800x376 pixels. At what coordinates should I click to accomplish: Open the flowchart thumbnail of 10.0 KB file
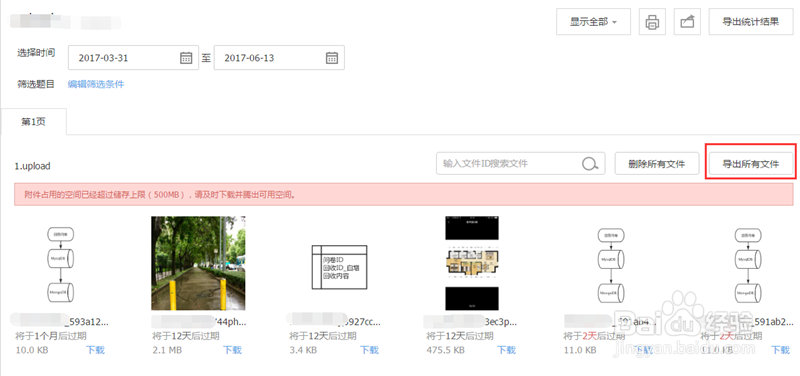[61, 264]
